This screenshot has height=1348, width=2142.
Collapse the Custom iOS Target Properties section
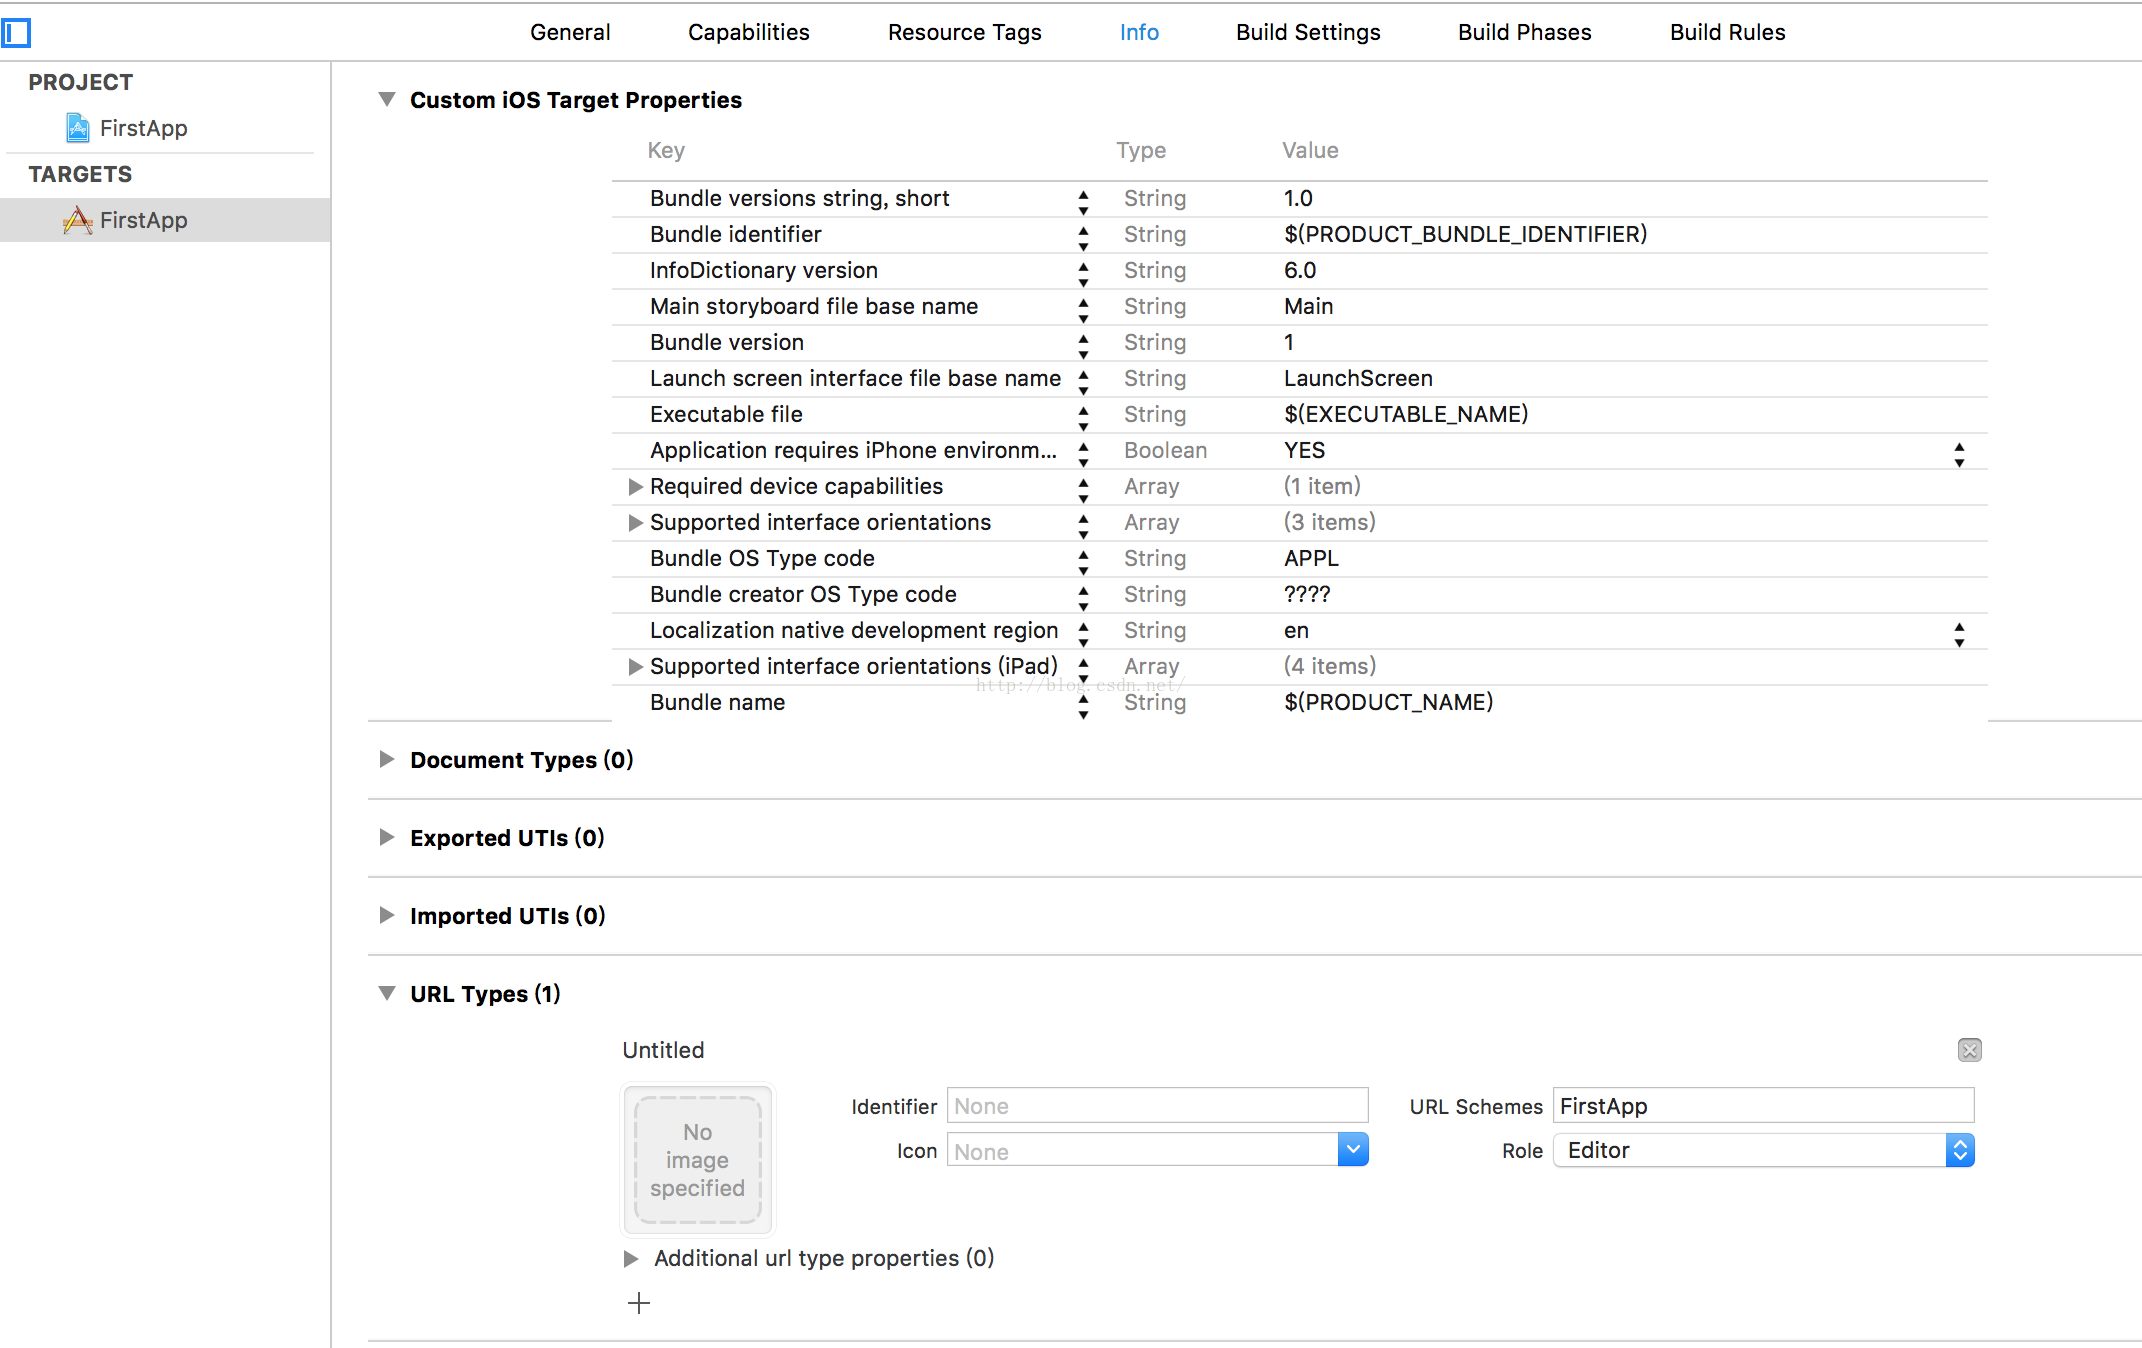pyautogui.click(x=387, y=99)
